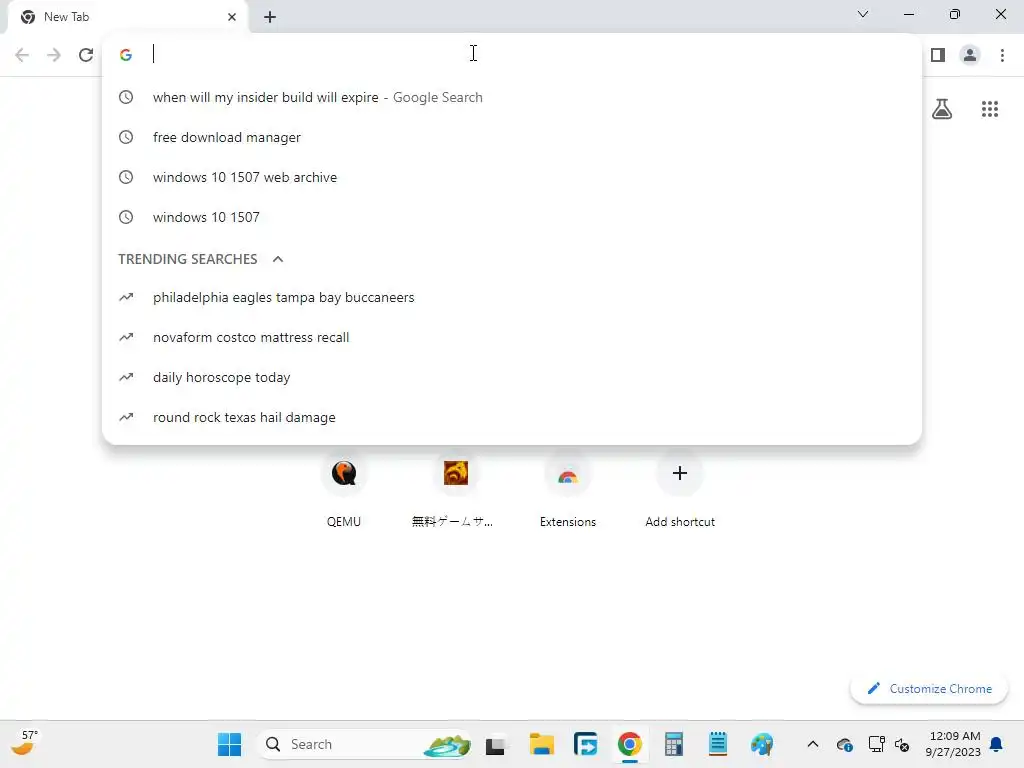Open Customize Chrome panel
The image size is (1024, 768).
tap(929, 689)
